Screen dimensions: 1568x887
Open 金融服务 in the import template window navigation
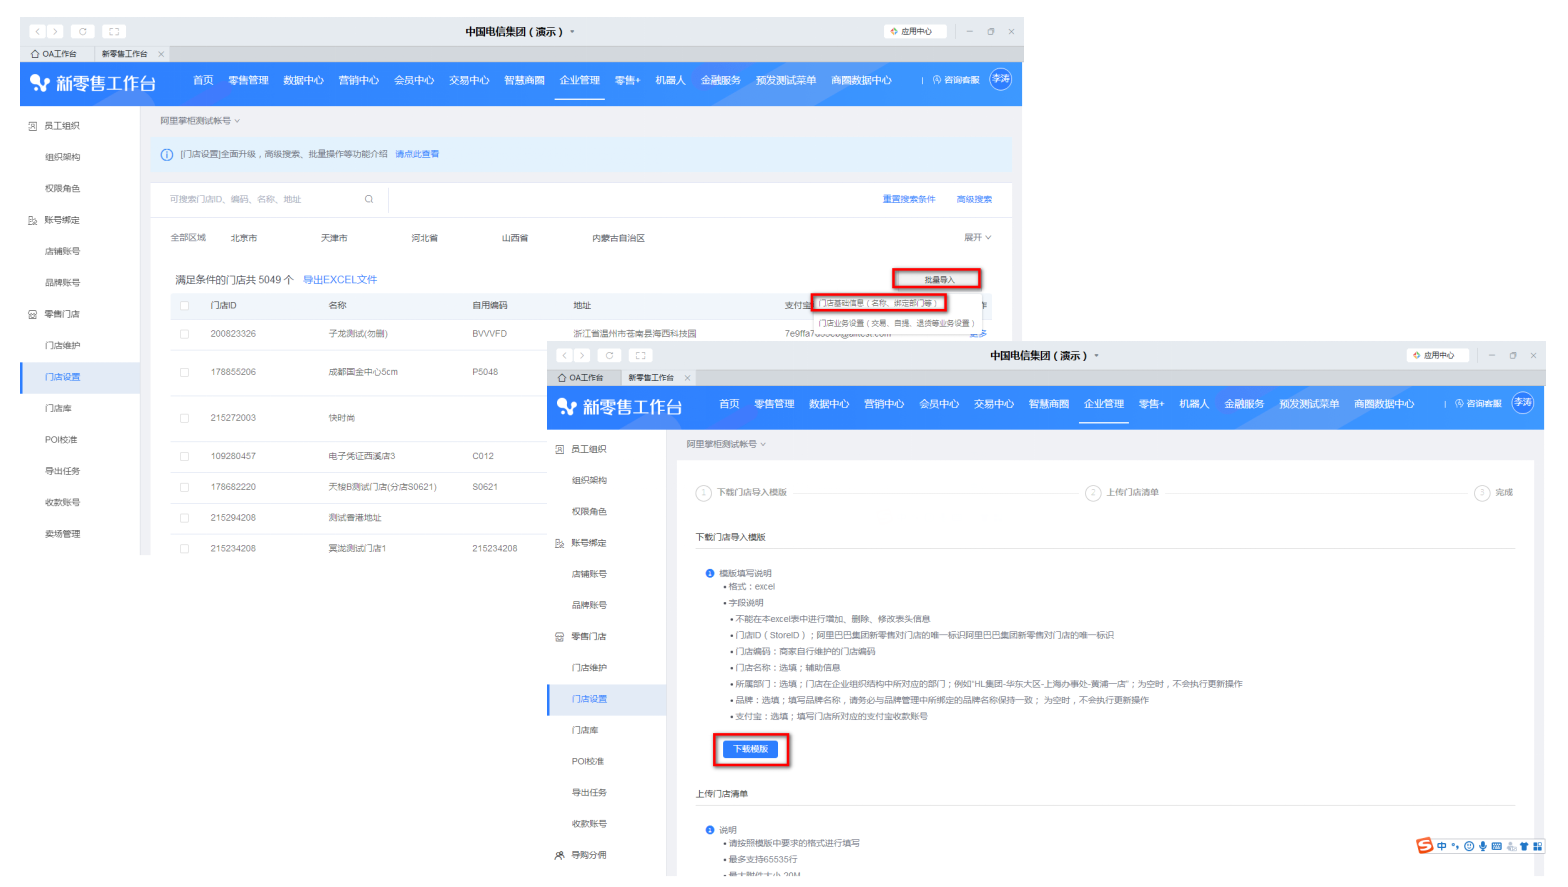click(1244, 404)
